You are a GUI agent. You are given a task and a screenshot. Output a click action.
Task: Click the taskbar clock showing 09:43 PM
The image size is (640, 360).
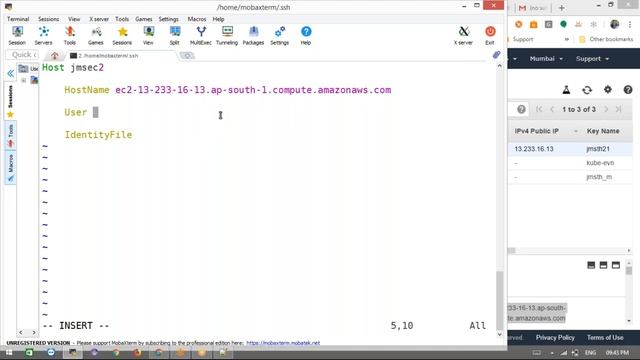[x=617, y=352]
